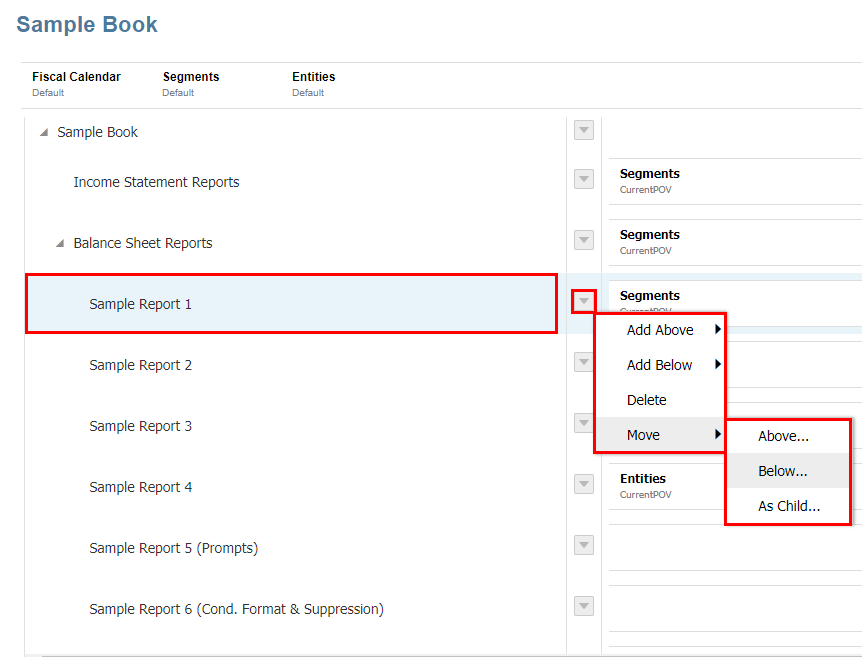Open Balance Sheet Reports action dropdown

(584, 240)
